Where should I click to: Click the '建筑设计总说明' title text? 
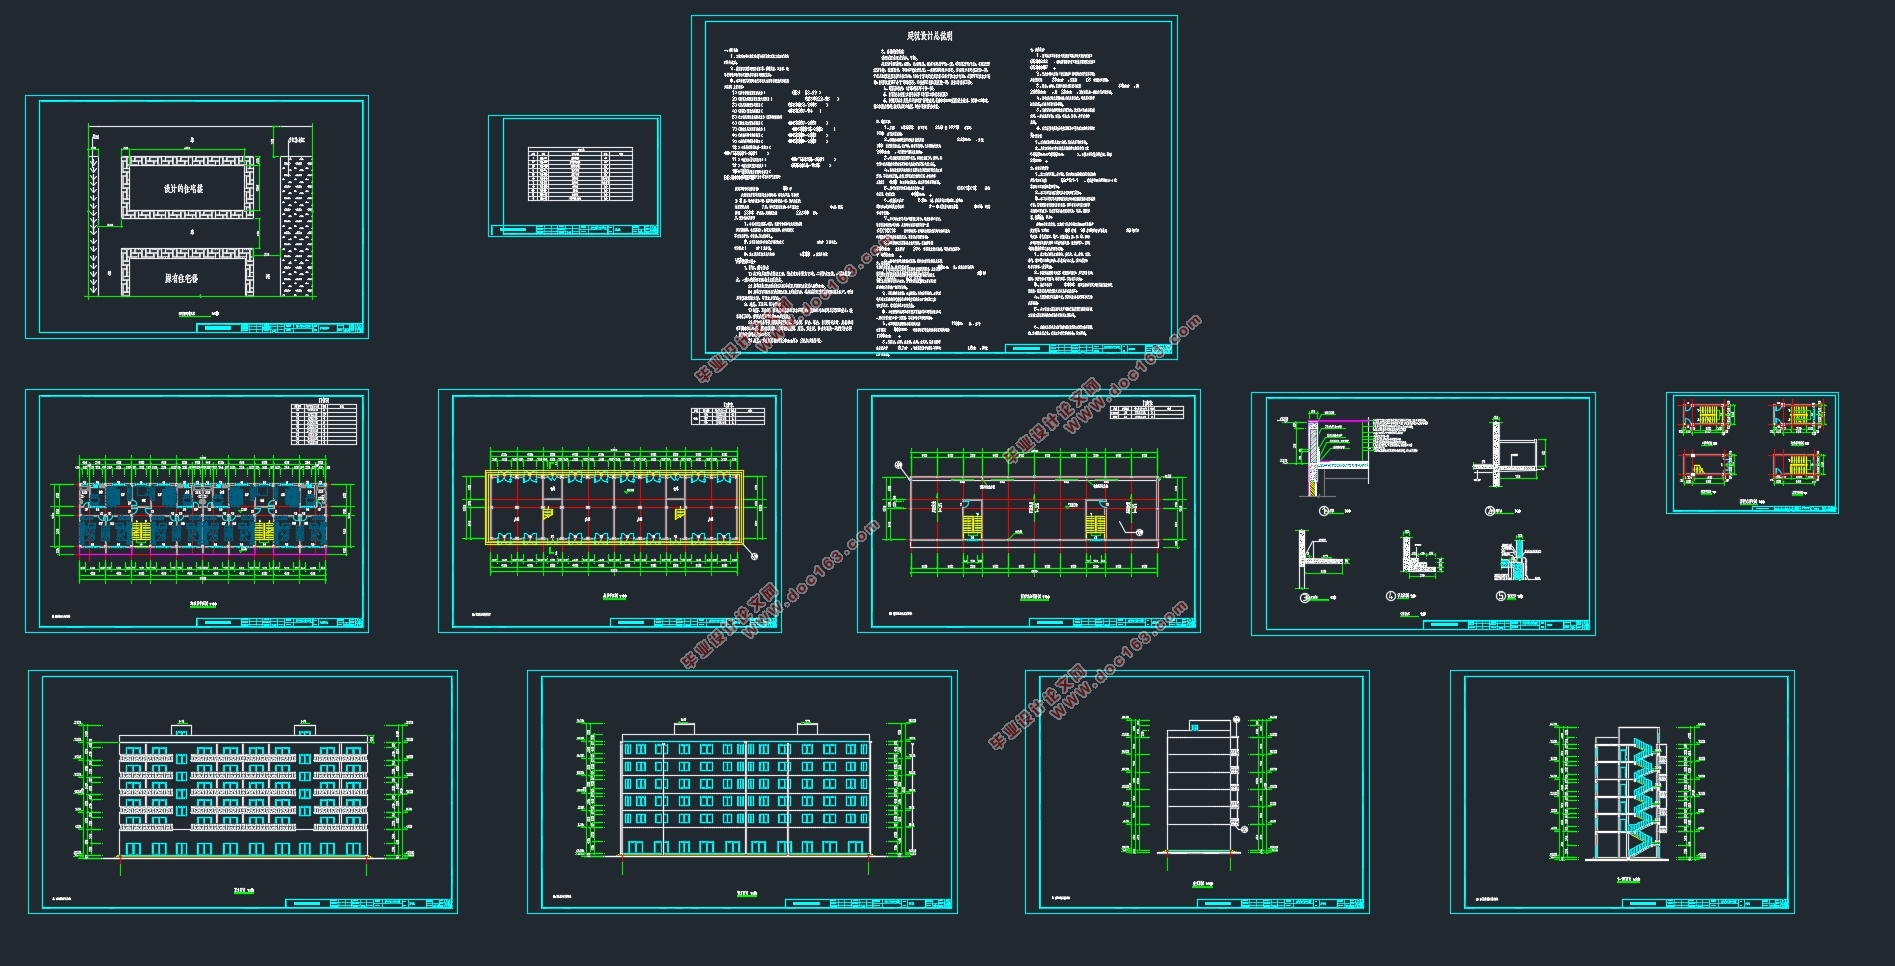[929, 35]
